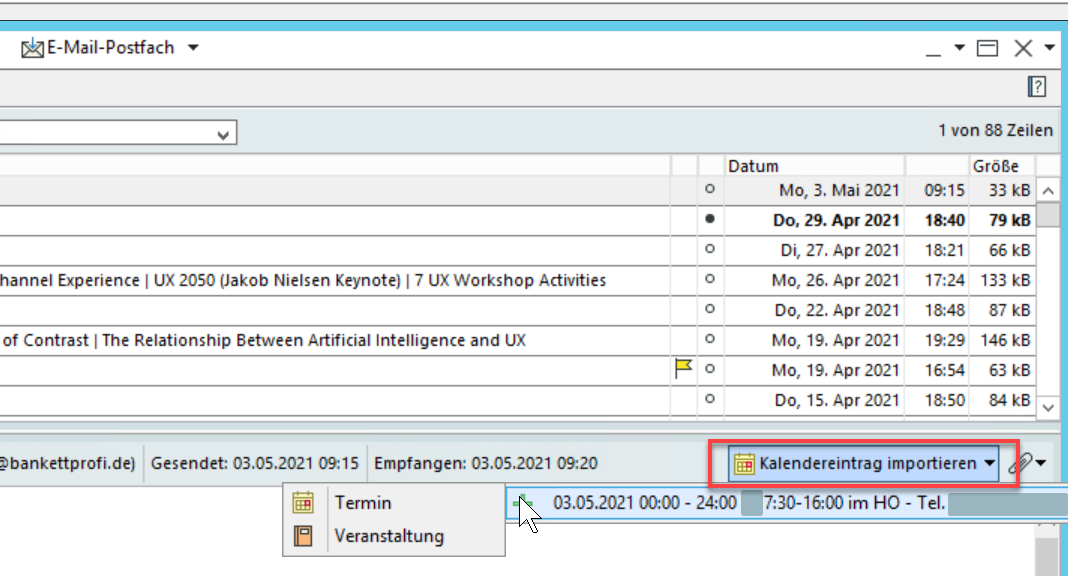The height and width of the screenshot is (576, 1068).
Task: Click the calendar icon in Kalendereintrag importieren
Action: (x=744, y=463)
